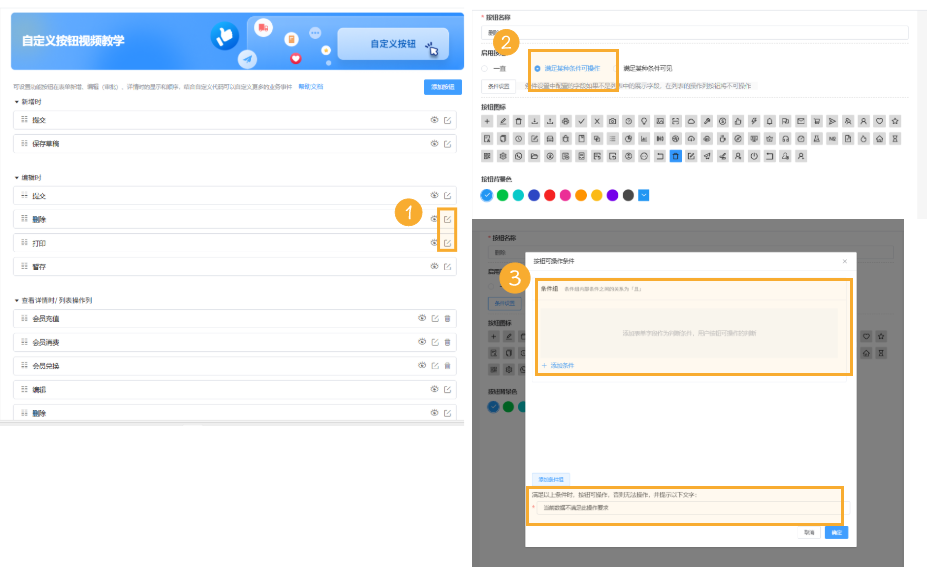Toggle visibility of 会员消费 button

coord(422,342)
